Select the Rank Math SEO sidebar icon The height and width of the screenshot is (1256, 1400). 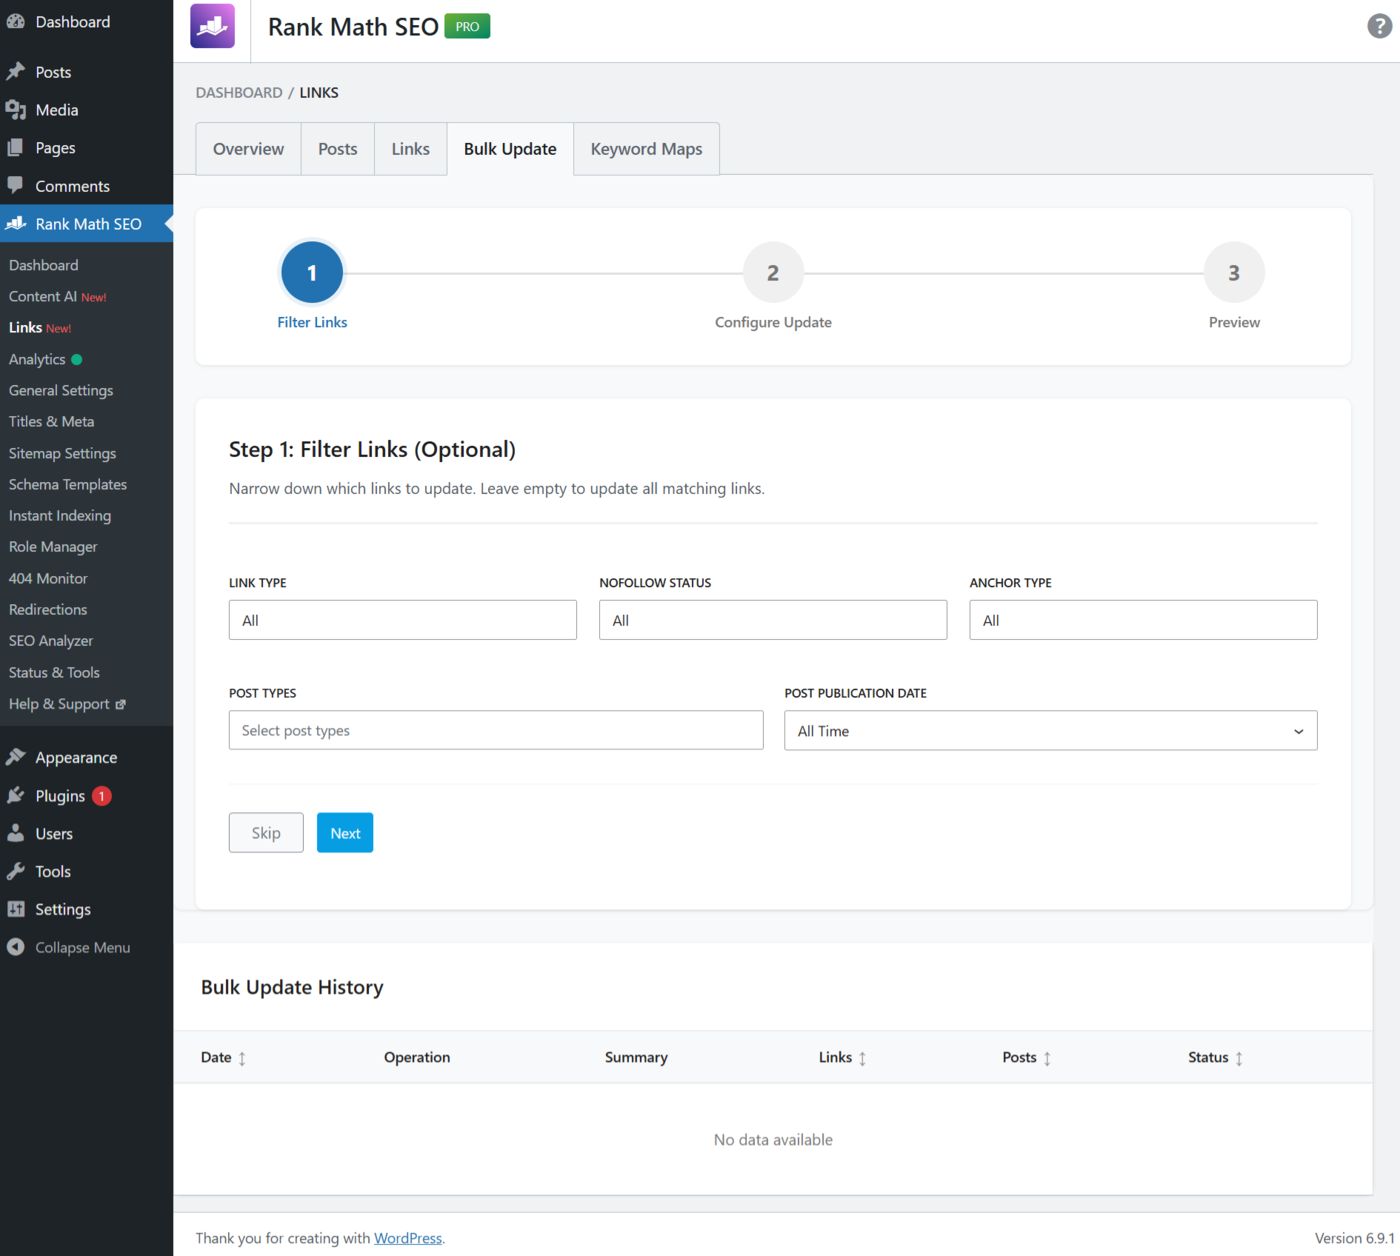pyautogui.click(x=17, y=223)
